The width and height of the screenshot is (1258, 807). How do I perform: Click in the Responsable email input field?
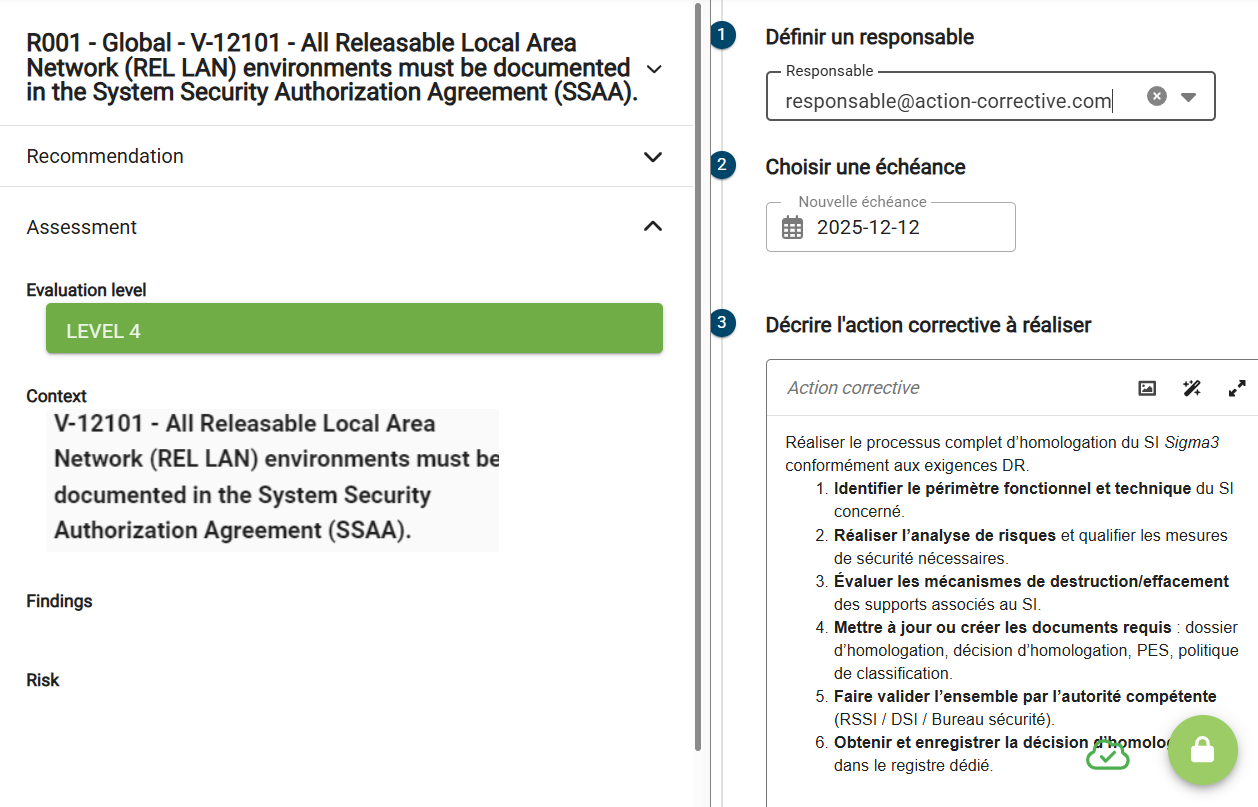click(x=950, y=101)
